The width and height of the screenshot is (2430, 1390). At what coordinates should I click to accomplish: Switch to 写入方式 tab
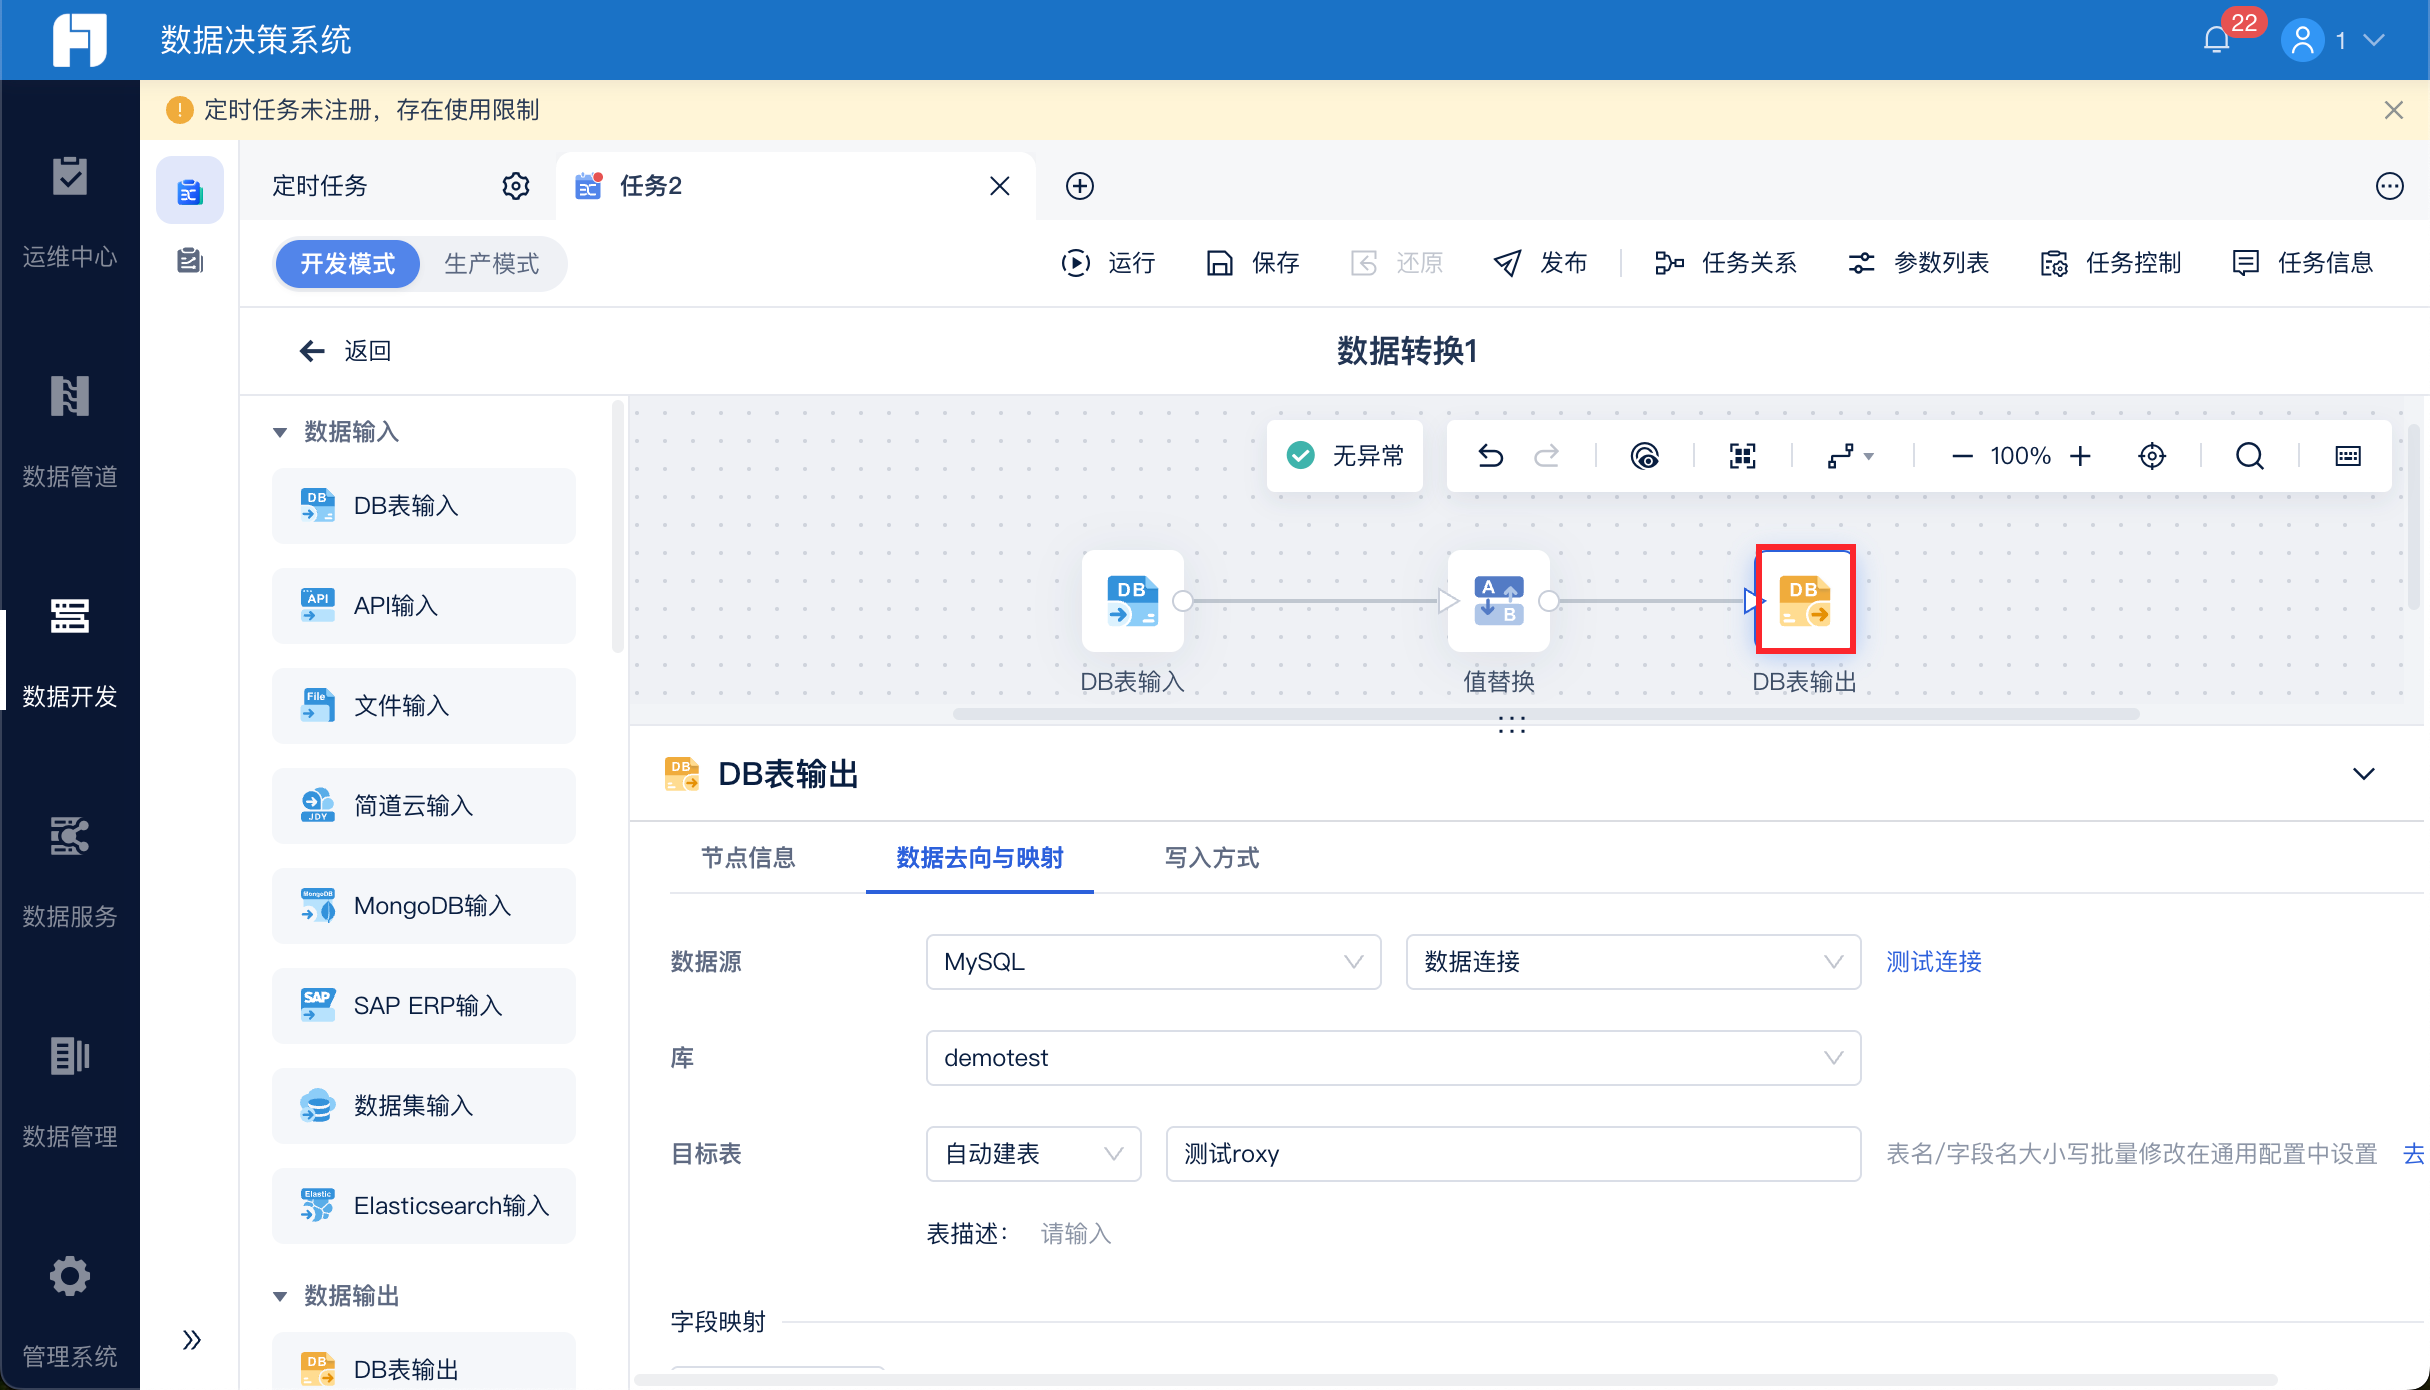tap(1211, 857)
